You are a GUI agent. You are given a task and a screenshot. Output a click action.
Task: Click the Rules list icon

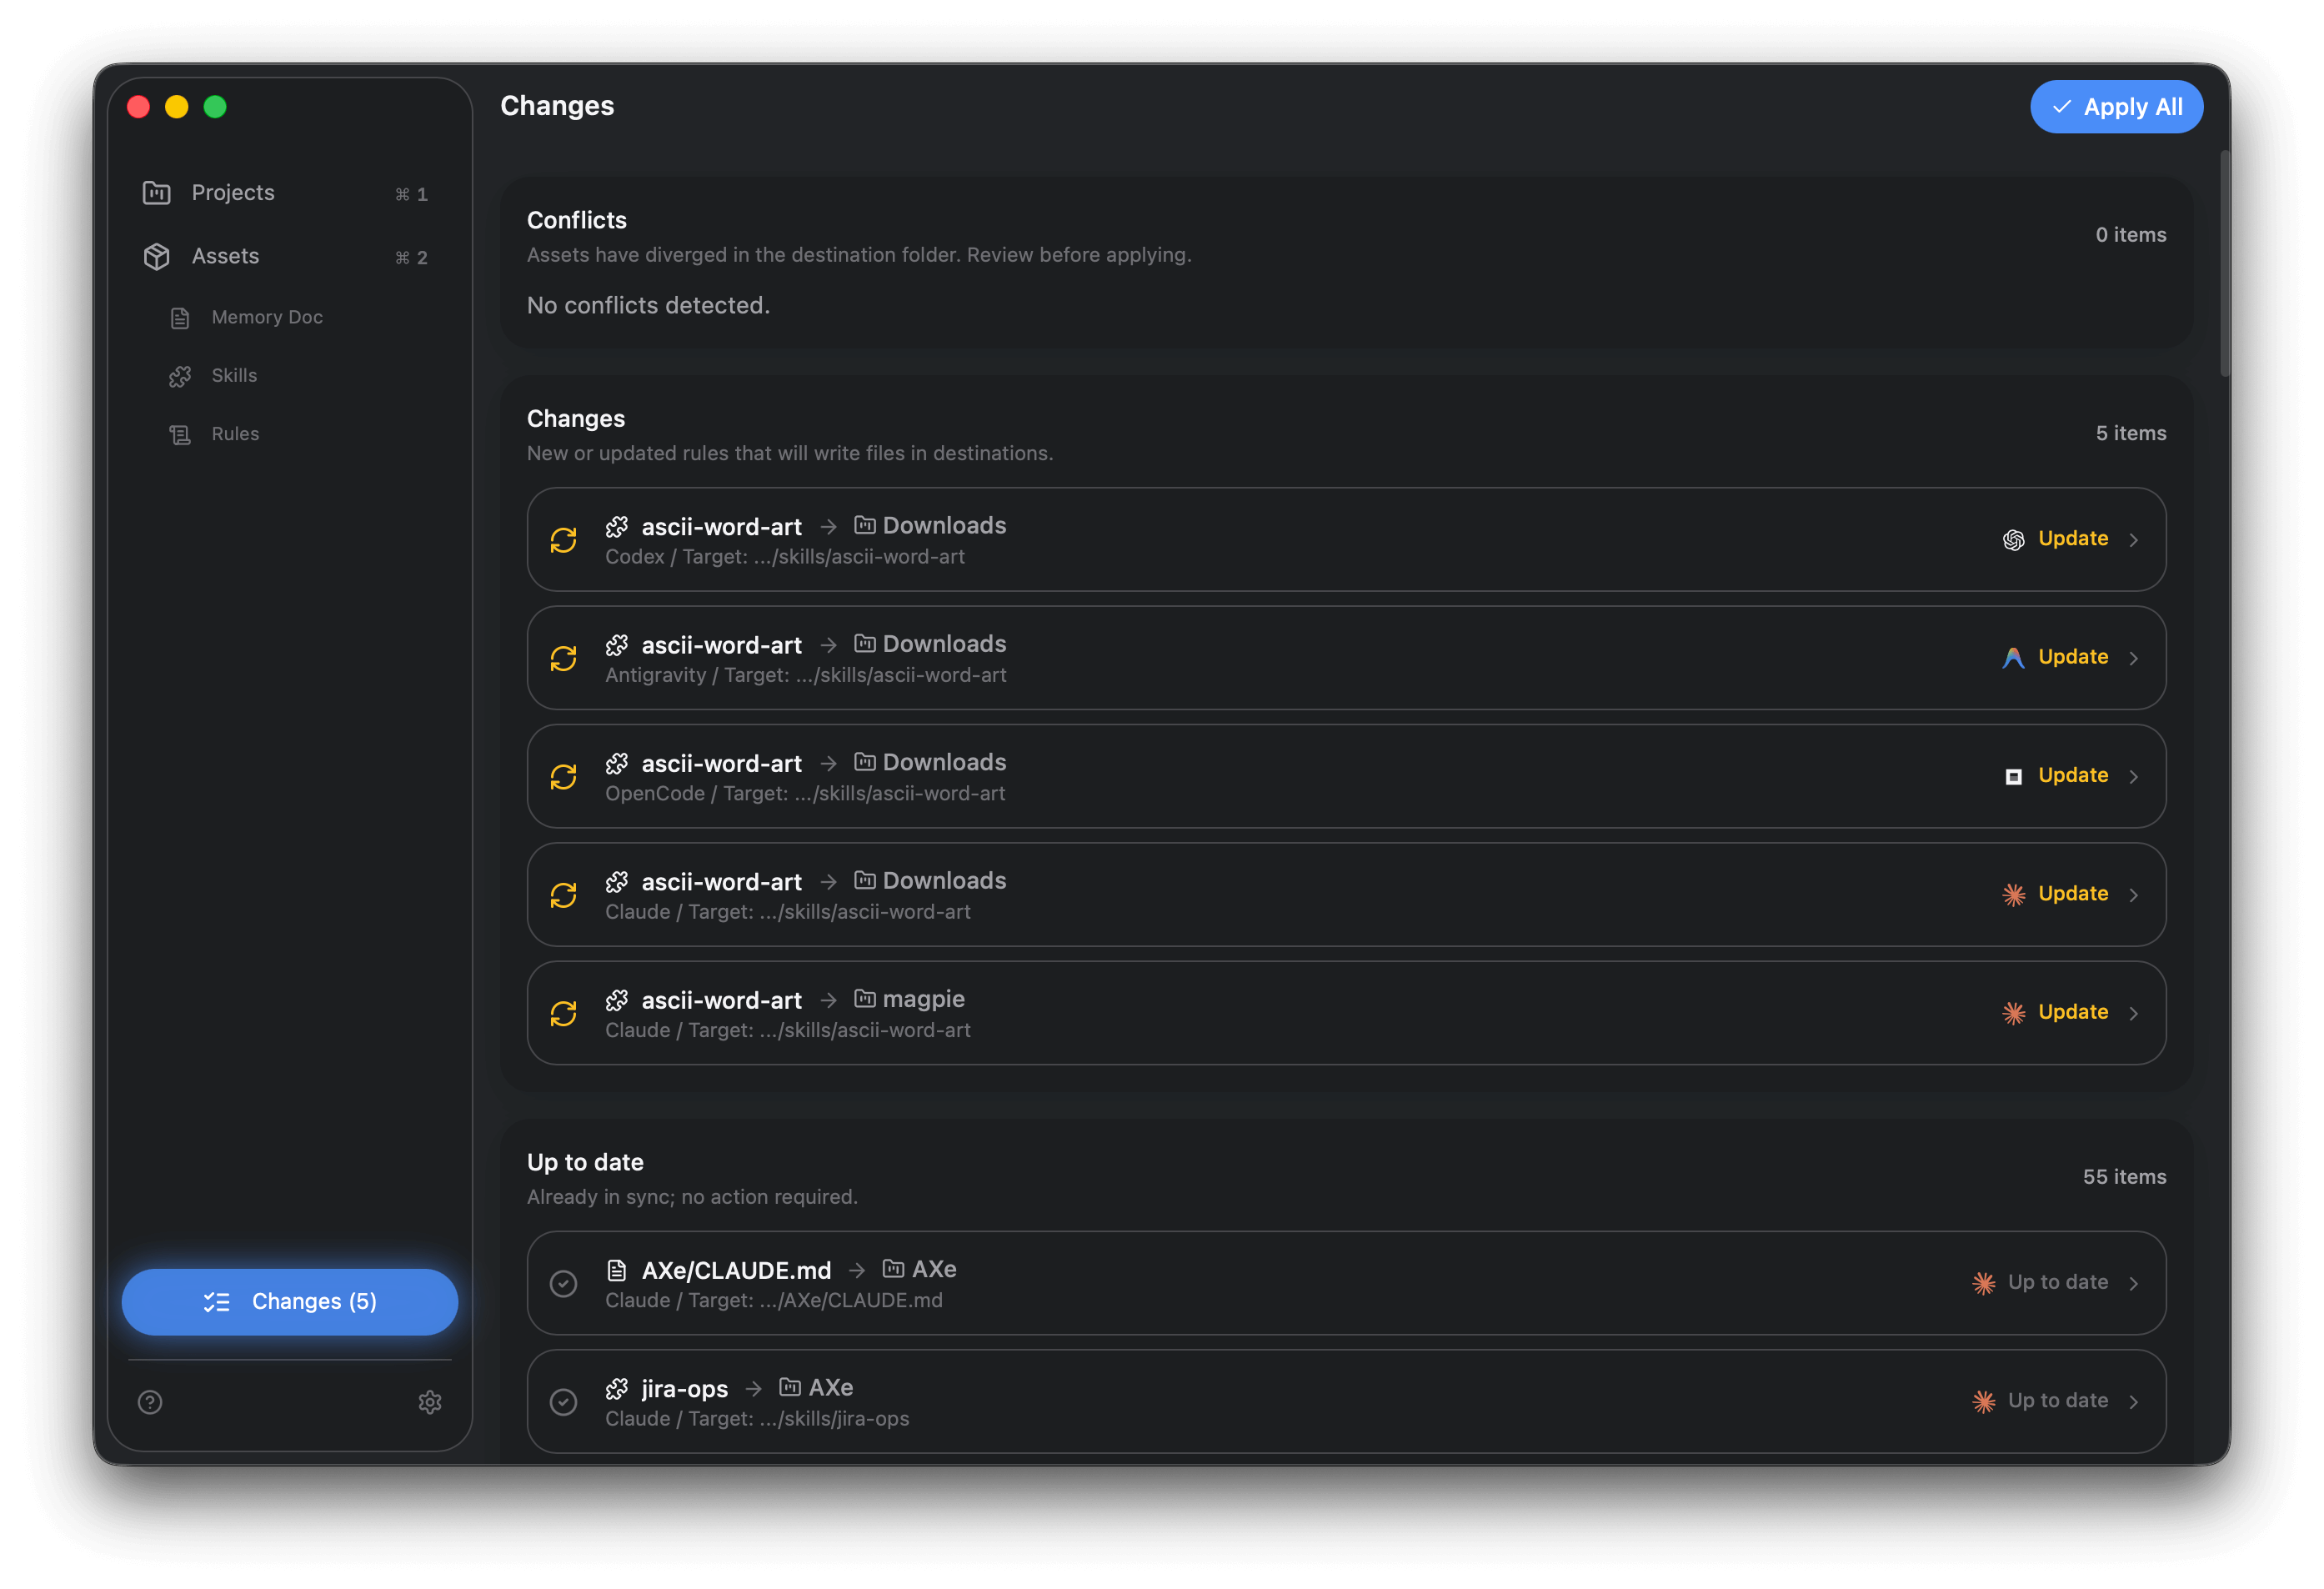point(180,433)
